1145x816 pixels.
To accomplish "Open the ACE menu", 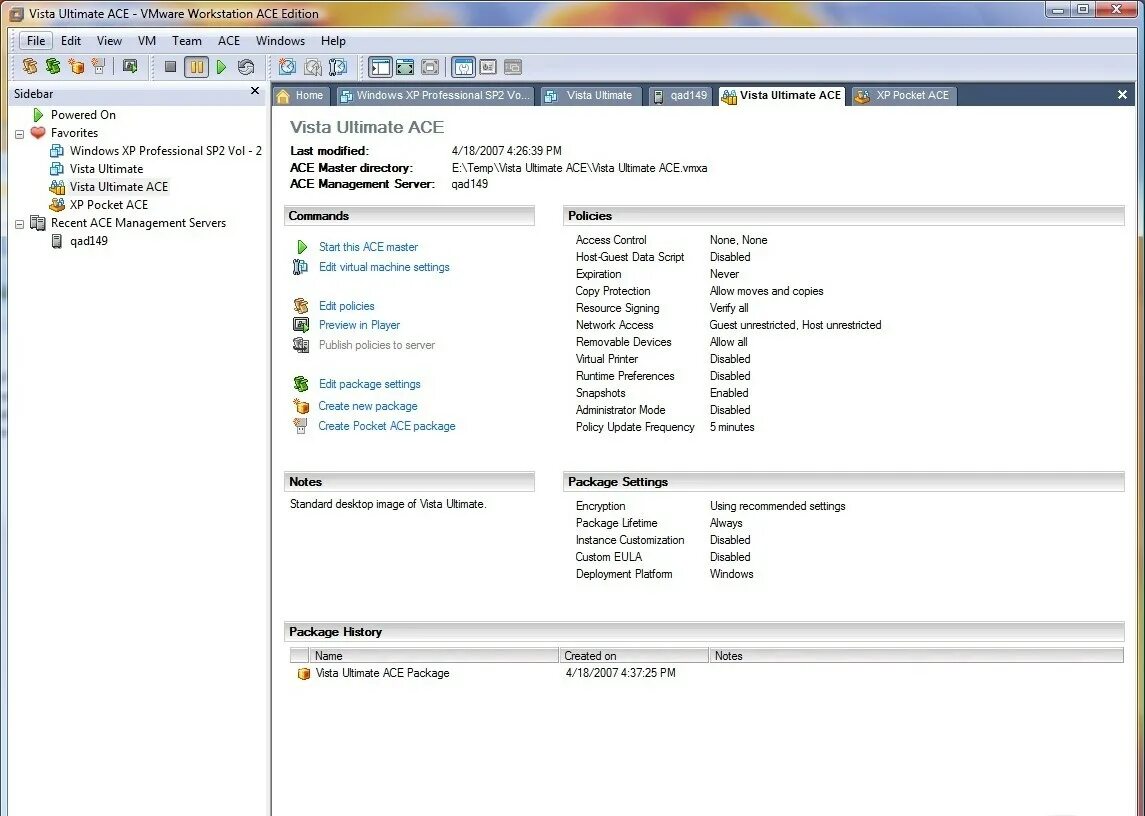I will click(x=229, y=41).
